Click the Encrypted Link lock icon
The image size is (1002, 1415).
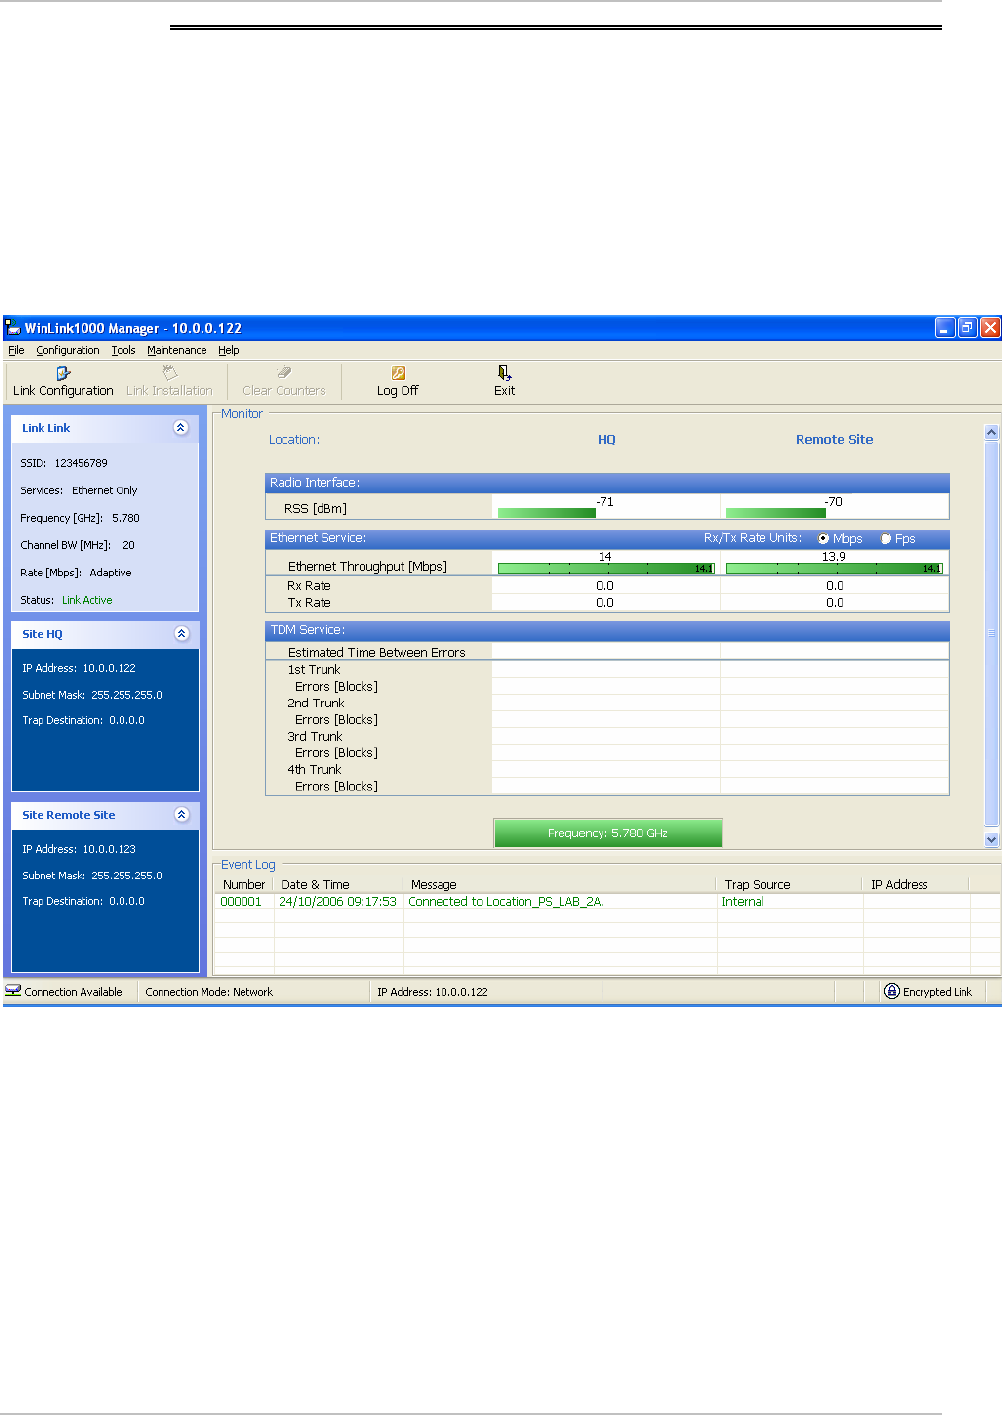[891, 991]
